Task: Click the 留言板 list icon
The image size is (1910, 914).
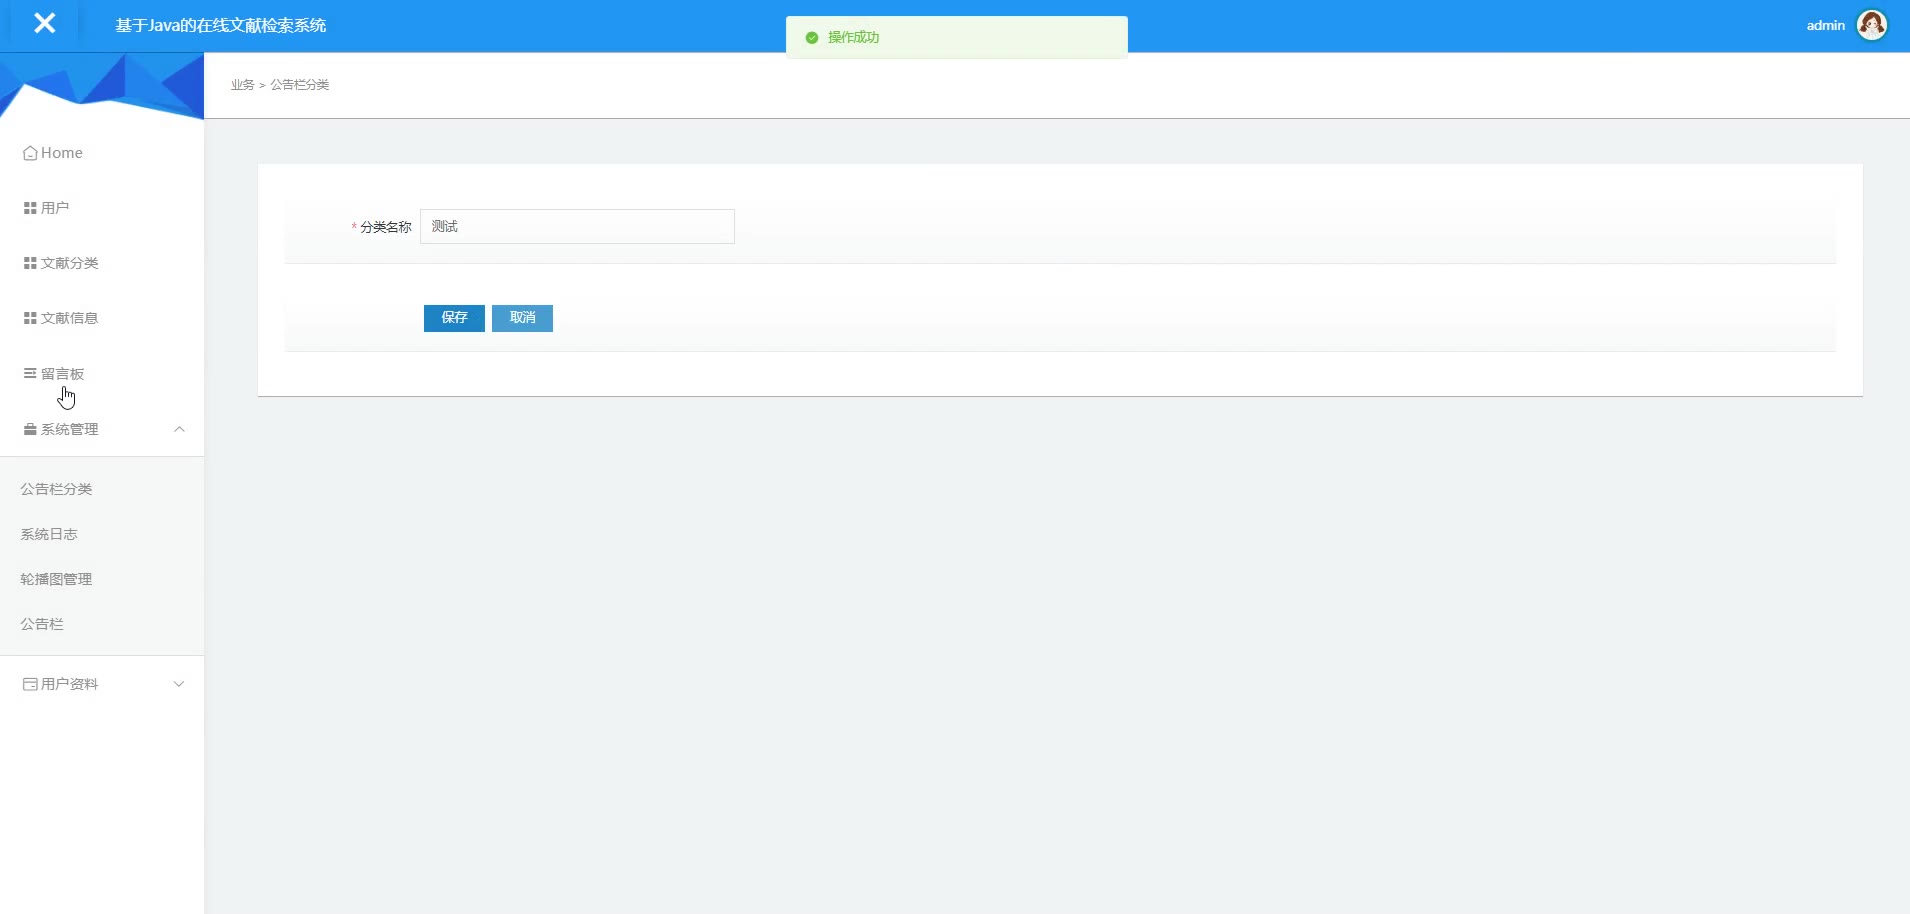Action: pyautogui.click(x=30, y=373)
